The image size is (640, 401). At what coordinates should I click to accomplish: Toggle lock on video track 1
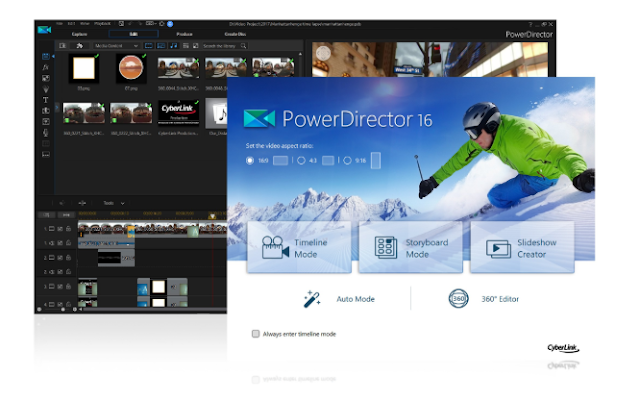pos(68,229)
